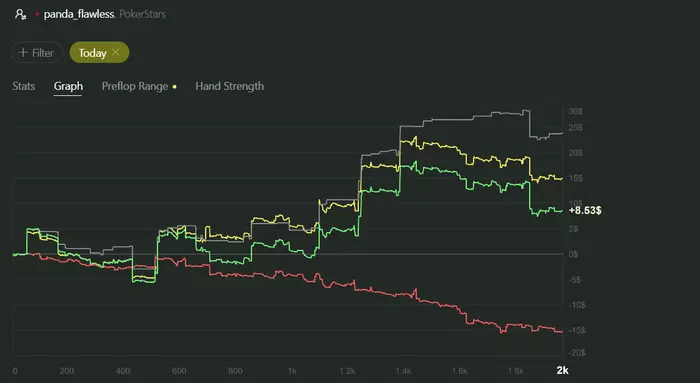This screenshot has height=383, width=700.
Task: Click the red line's endpoint near -15$
Action: tap(561, 331)
